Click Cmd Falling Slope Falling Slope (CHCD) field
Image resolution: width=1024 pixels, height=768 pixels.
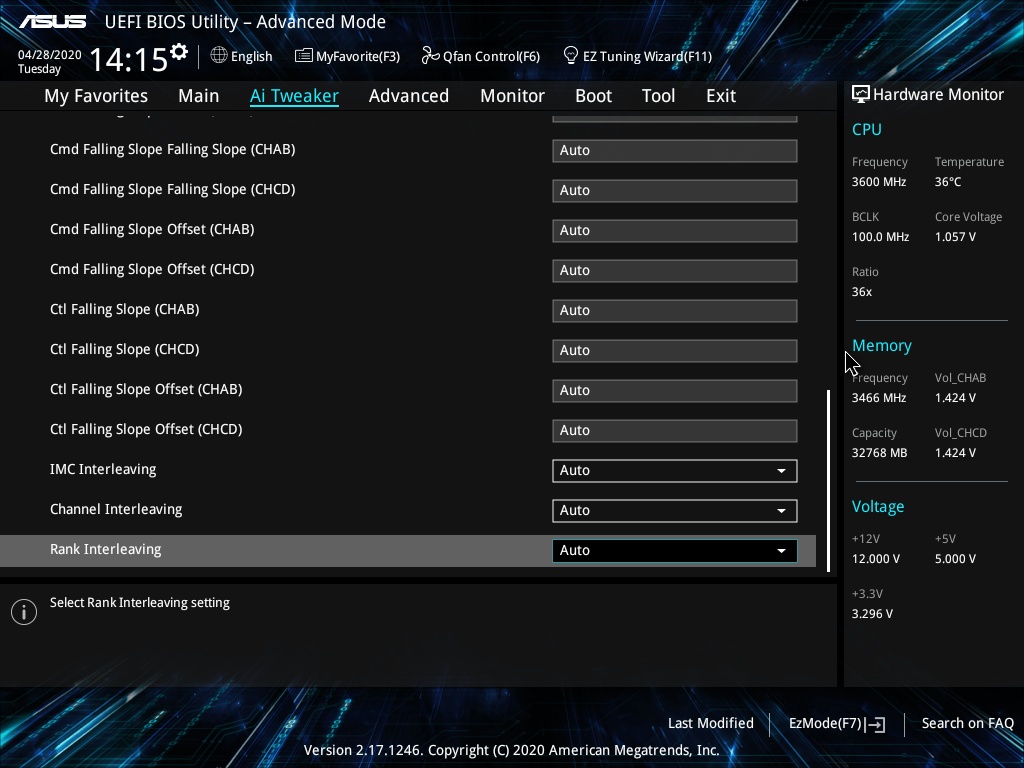(675, 191)
